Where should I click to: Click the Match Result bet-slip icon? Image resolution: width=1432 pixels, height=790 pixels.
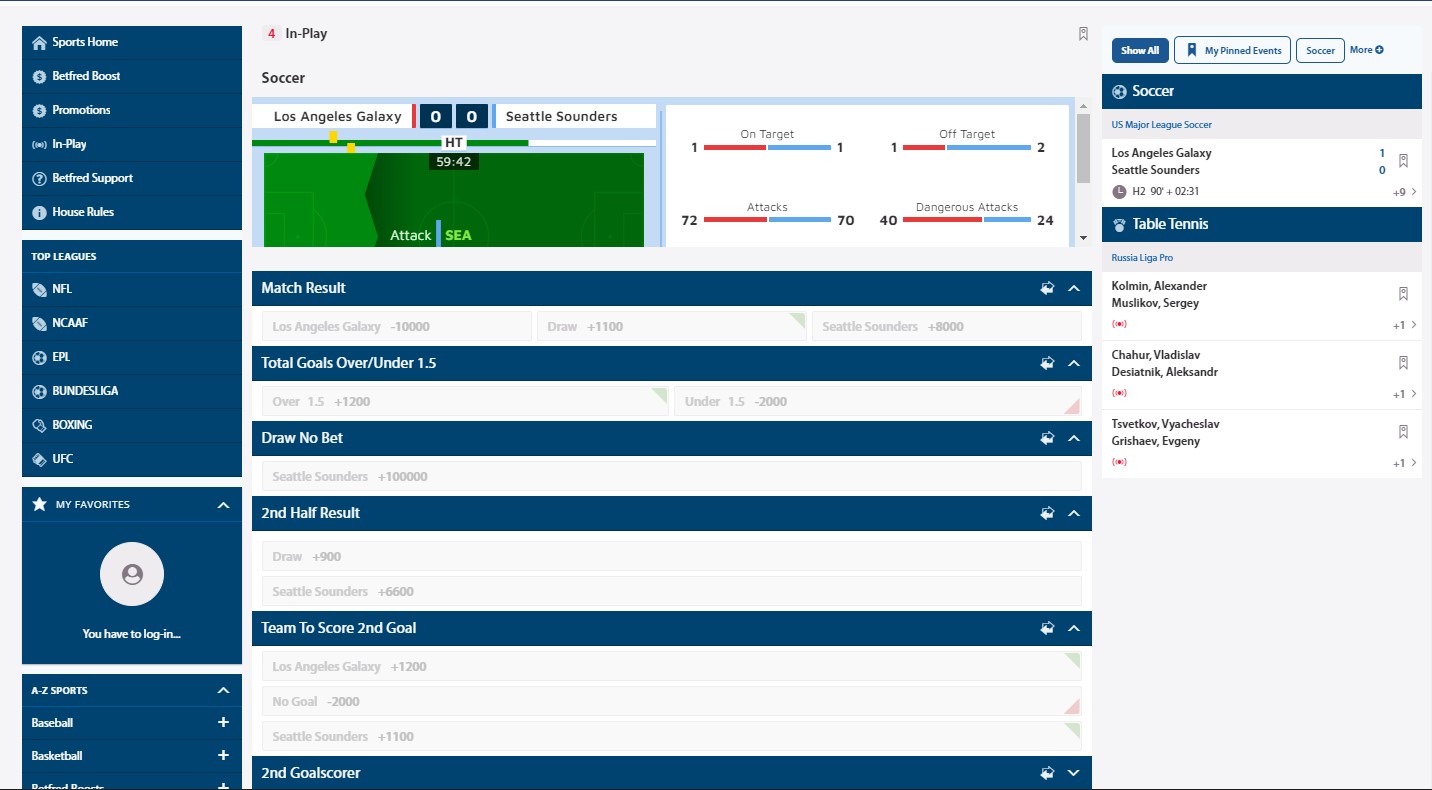coord(1047,288)
